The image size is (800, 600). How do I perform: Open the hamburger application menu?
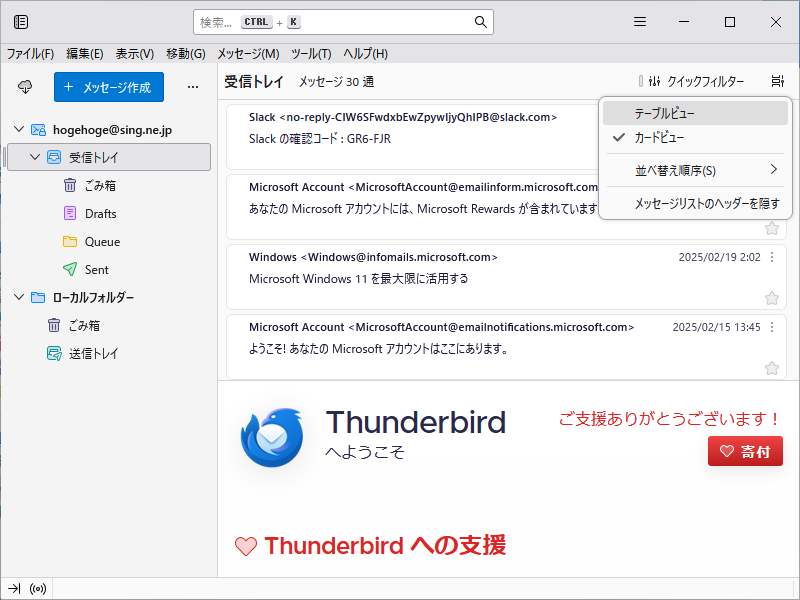(640, 22)
